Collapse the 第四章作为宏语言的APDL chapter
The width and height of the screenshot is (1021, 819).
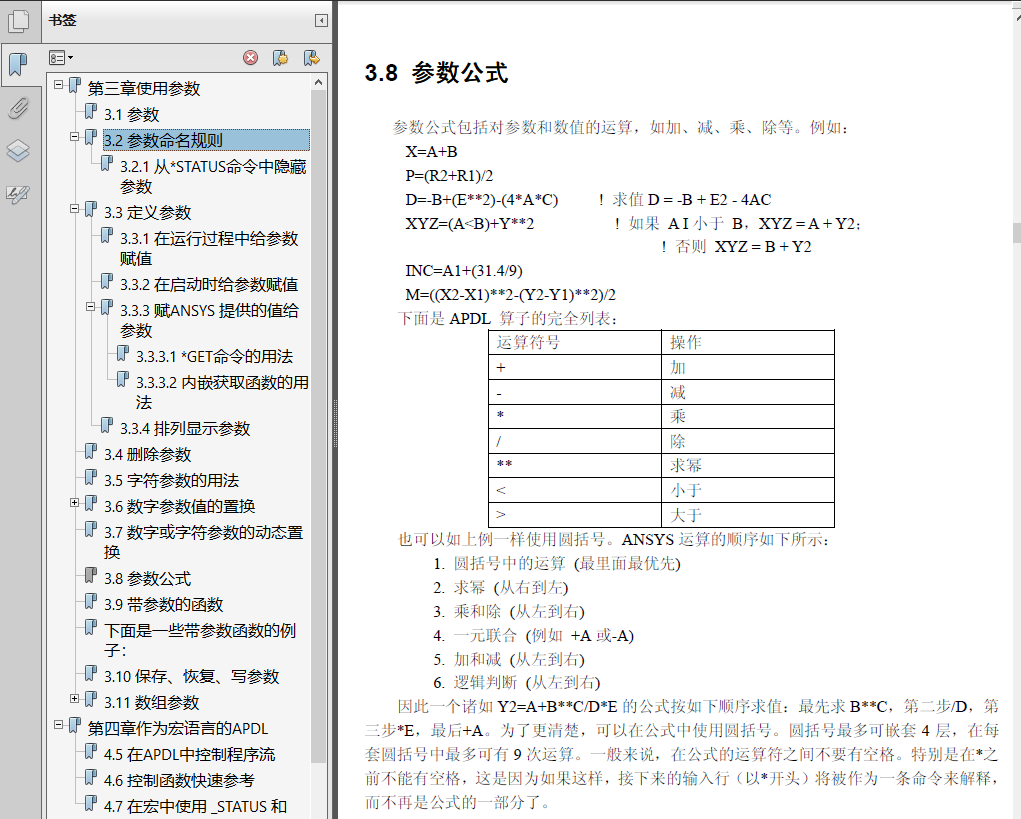pos(59,725)
